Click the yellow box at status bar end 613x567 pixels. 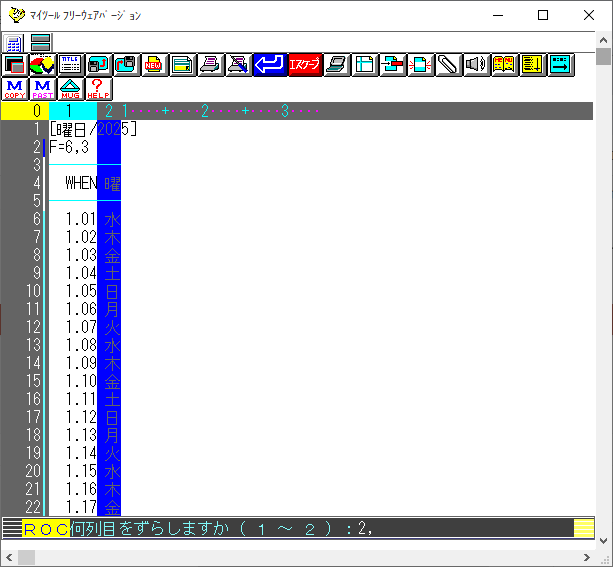pyautogui.click(x=583, y=528)
